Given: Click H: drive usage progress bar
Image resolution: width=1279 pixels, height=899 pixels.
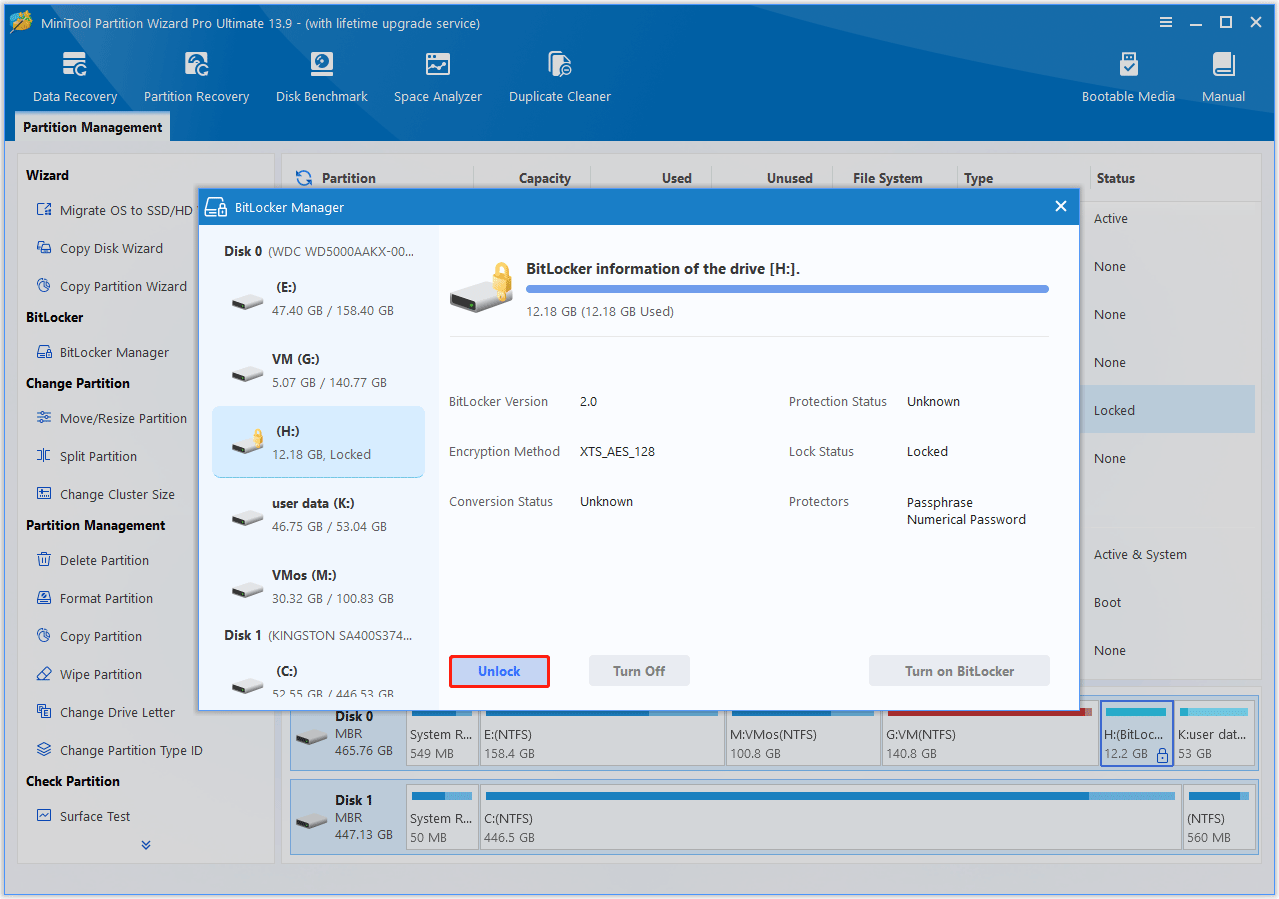Looking at the screenshot, I should pyautogui.click(x=787, y=289).
